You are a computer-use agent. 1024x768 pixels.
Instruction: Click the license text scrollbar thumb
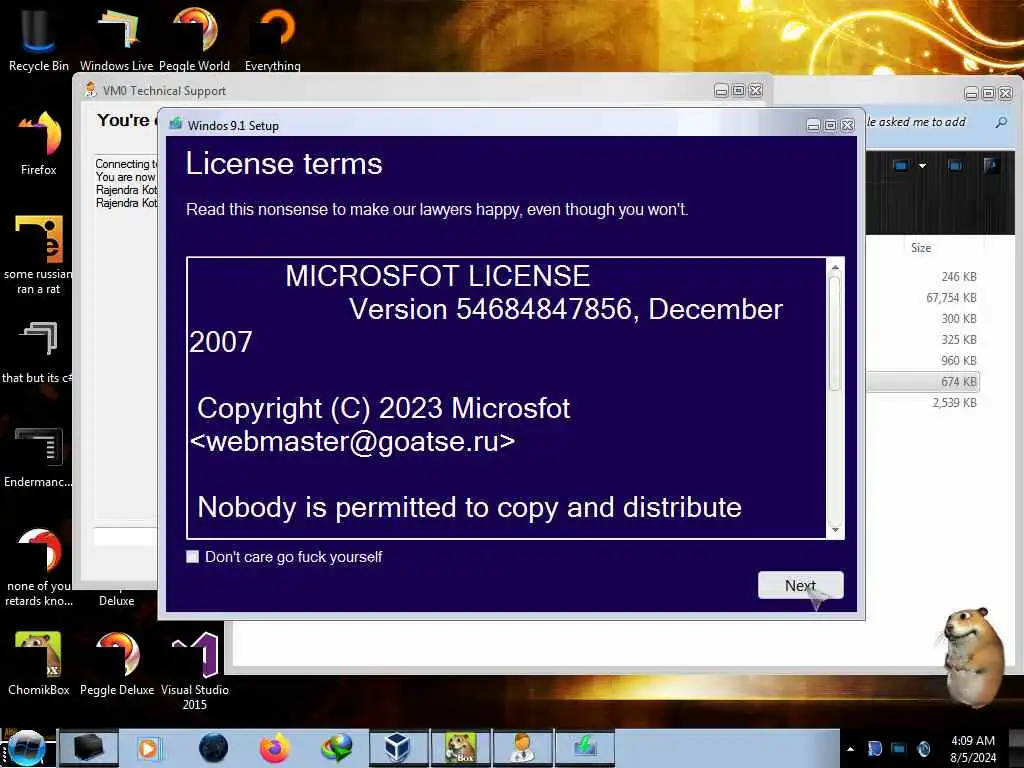[835, 334]
